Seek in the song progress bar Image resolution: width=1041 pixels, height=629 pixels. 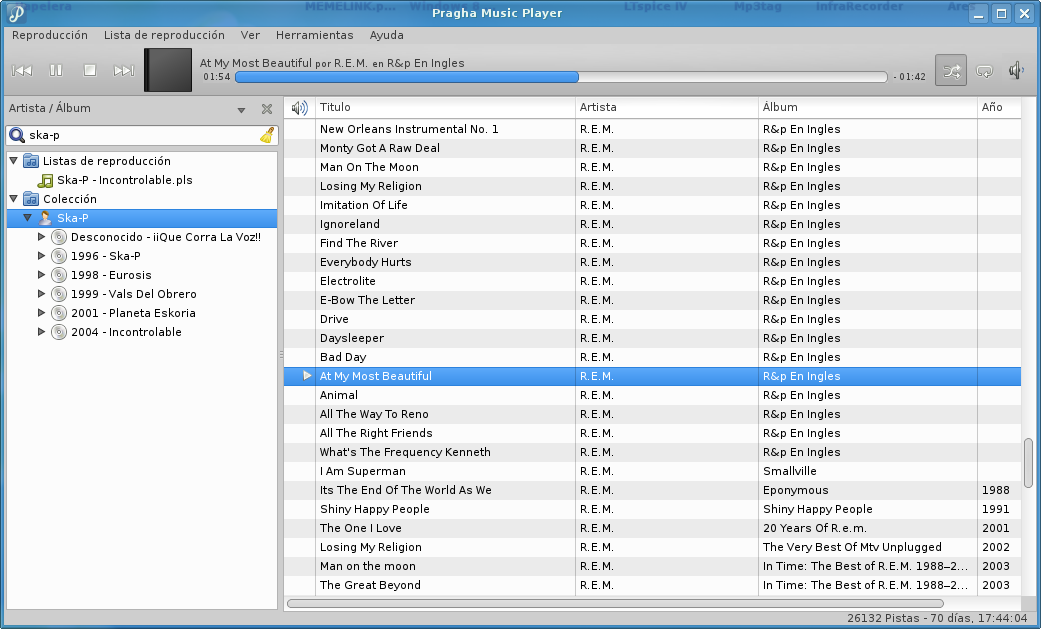click(561, 77)
